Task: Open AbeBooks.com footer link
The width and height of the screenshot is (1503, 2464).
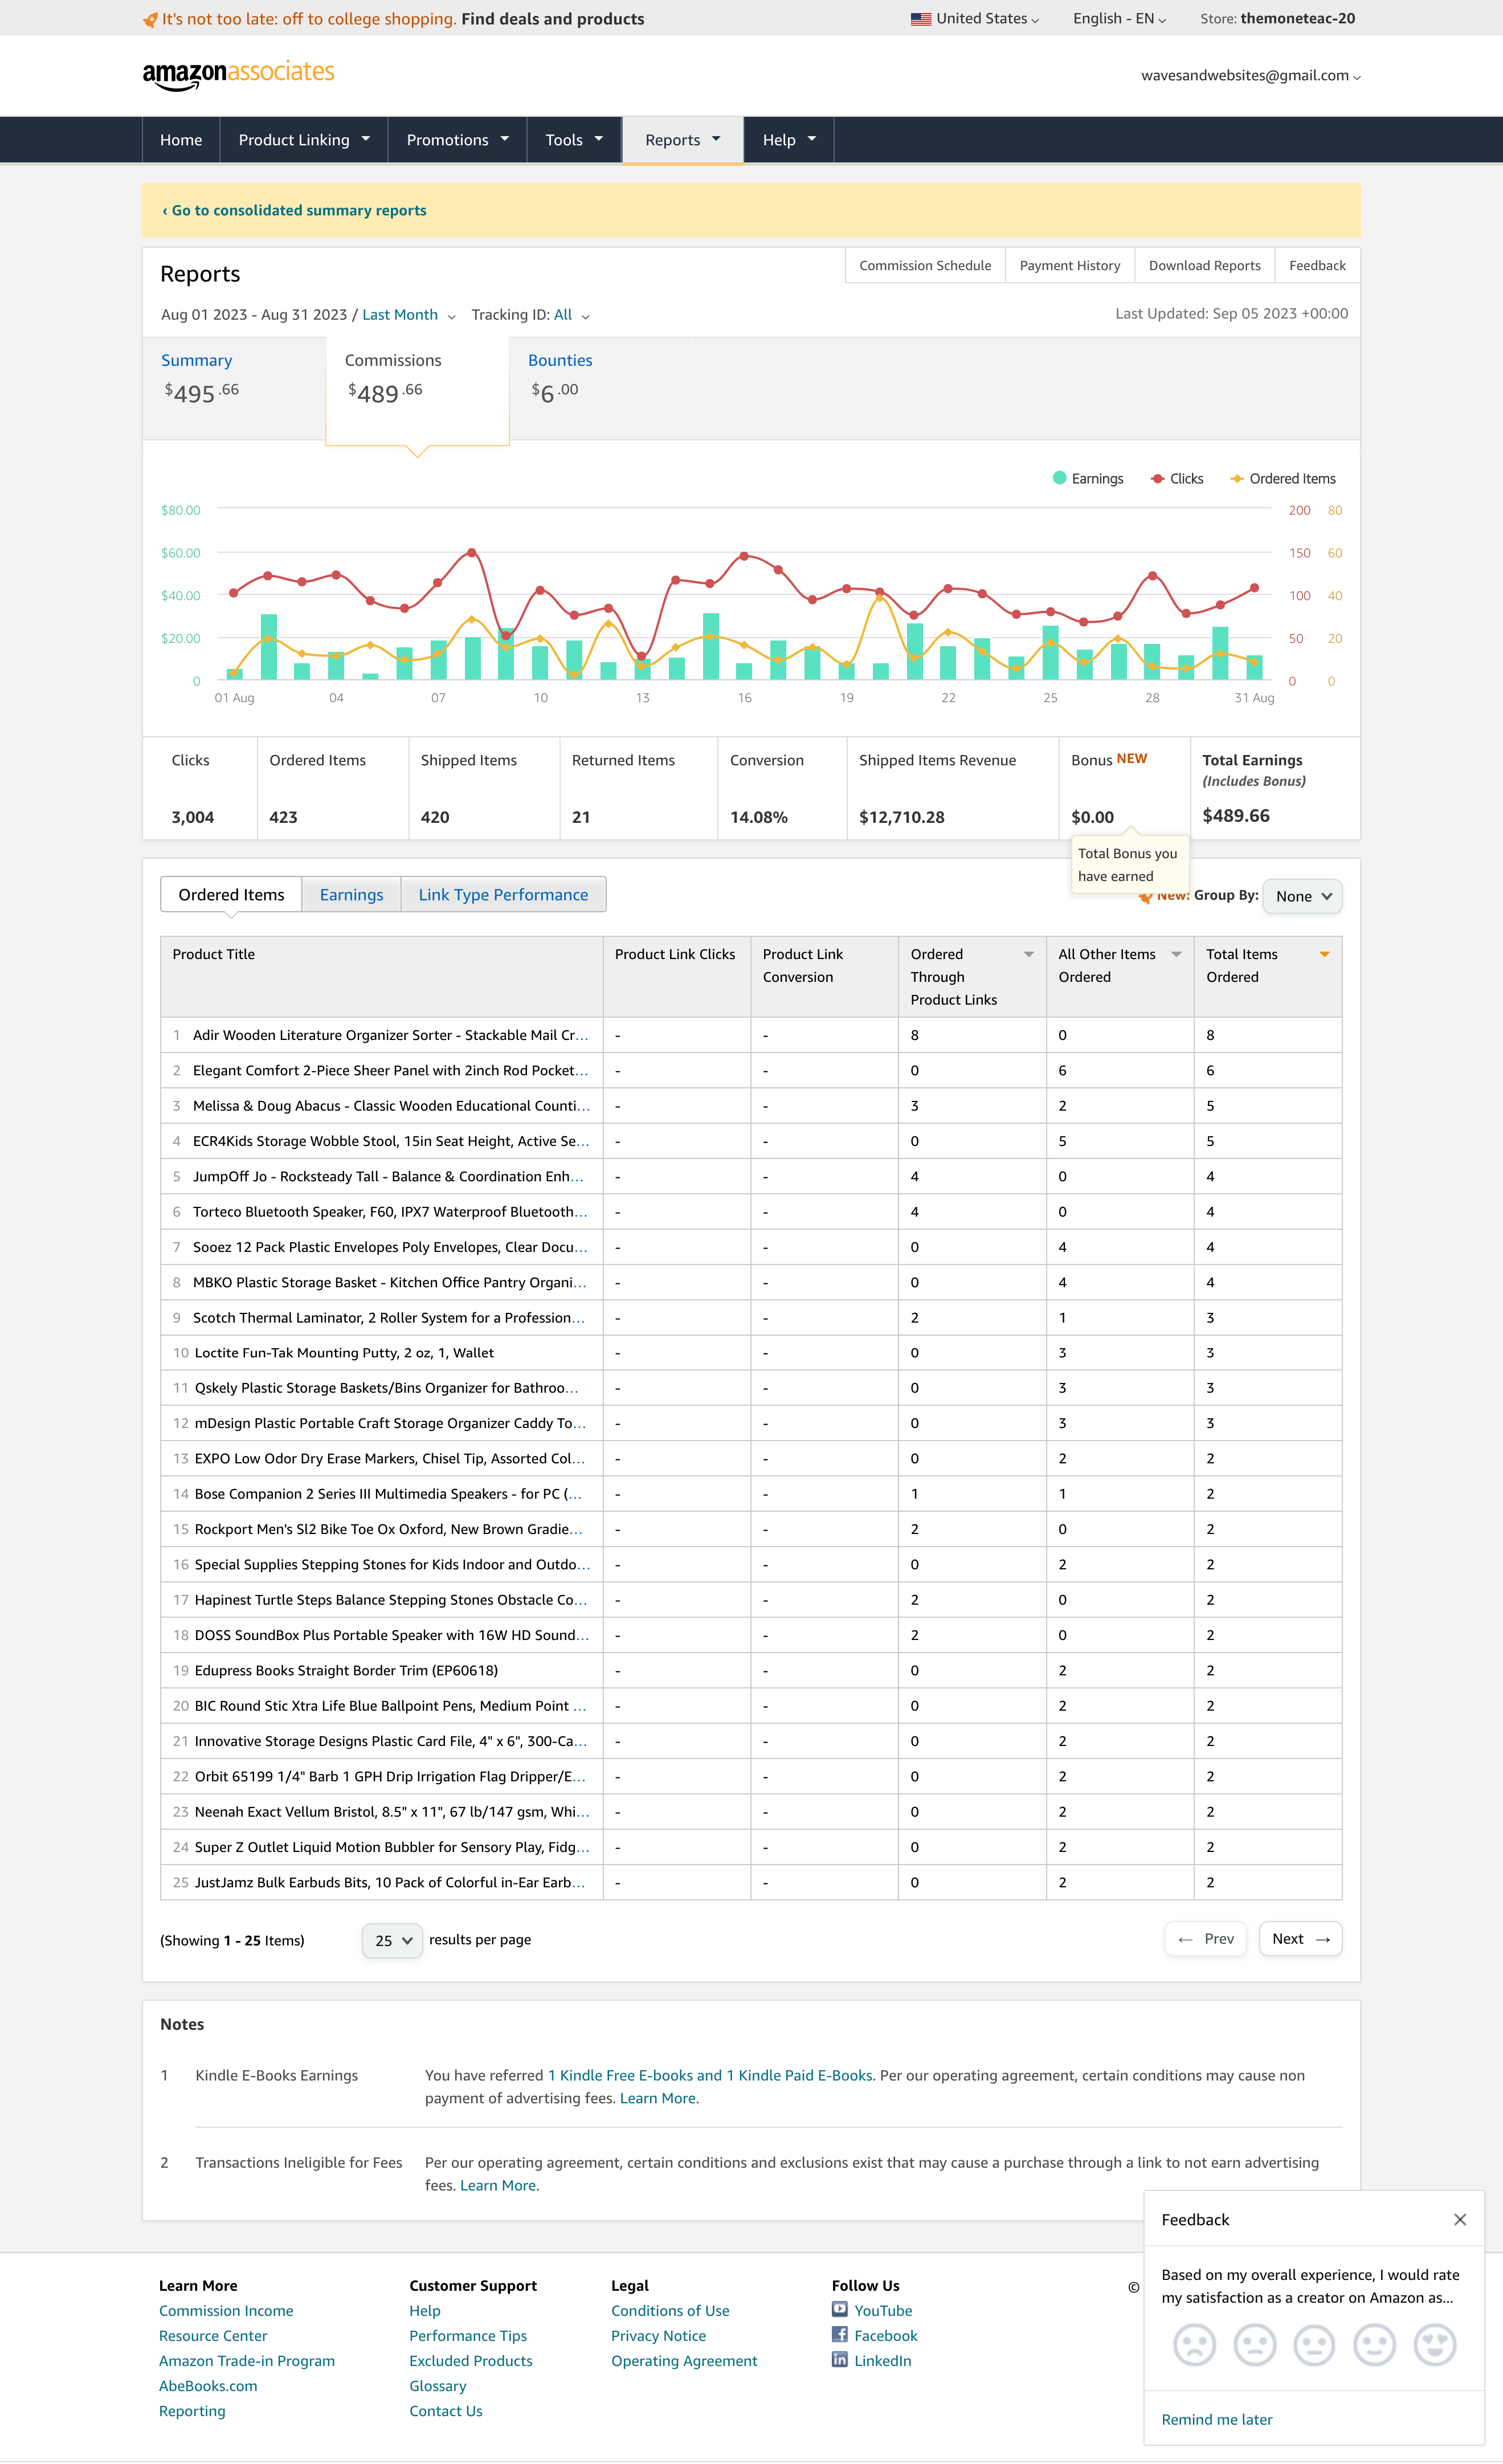Action: pyautogui.click(x=208, y=2385)
